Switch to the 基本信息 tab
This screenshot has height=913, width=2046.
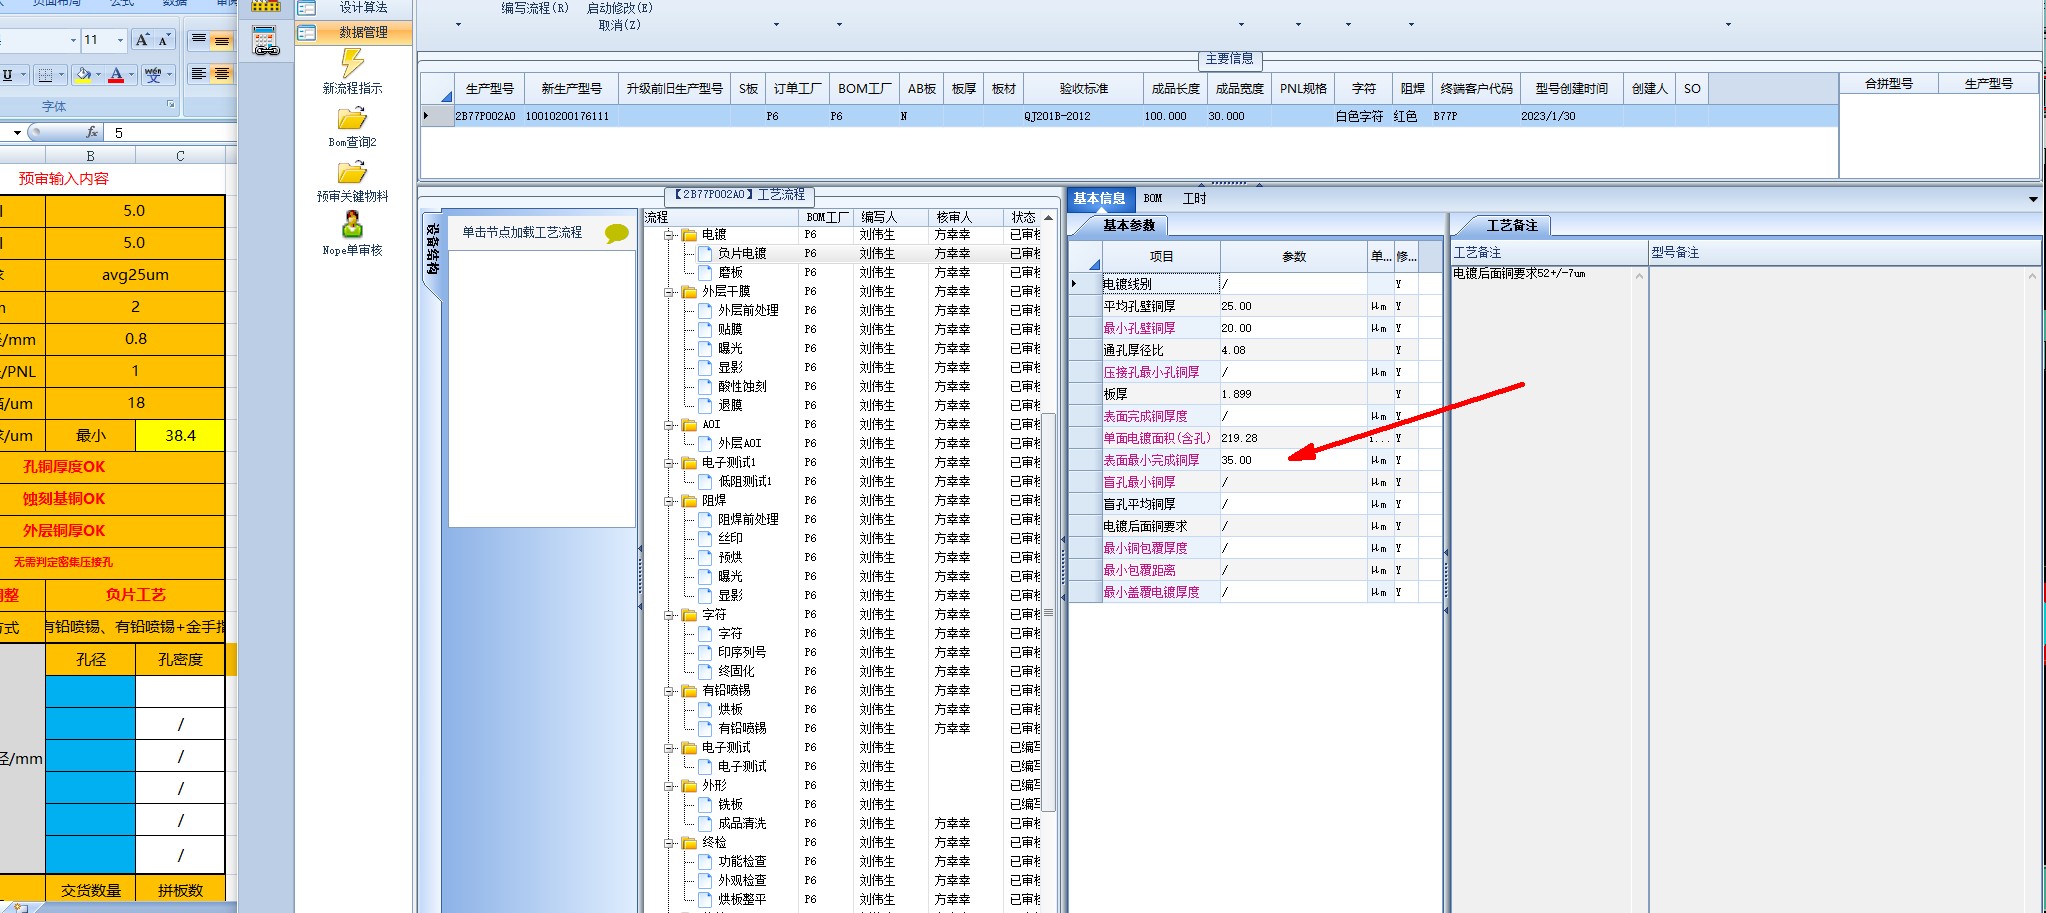pyautogui.click(x=1099, y=199)
